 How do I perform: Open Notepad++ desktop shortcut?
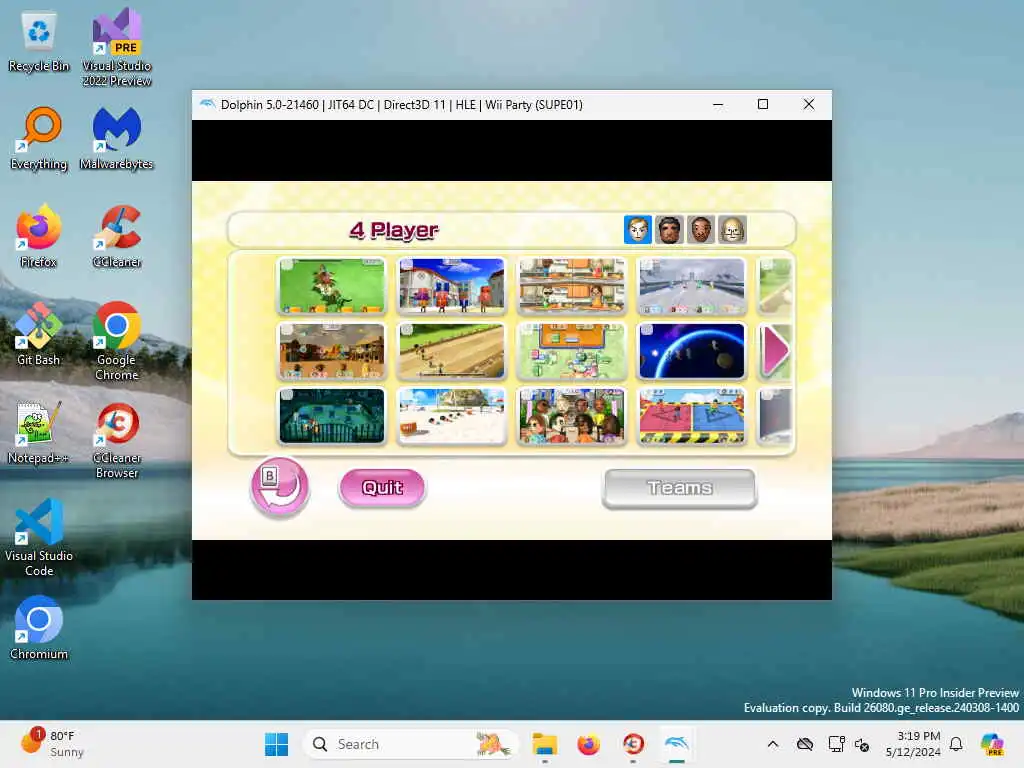[x=39, y=433]
